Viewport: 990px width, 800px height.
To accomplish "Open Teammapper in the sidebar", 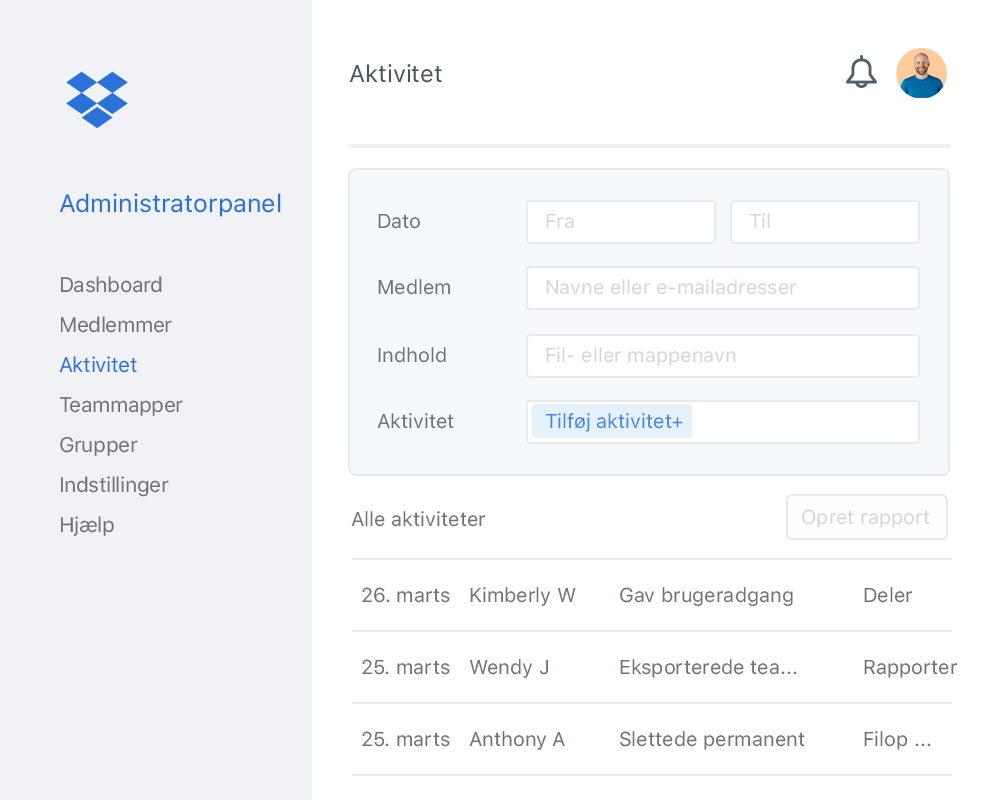I will coord(121,405).
